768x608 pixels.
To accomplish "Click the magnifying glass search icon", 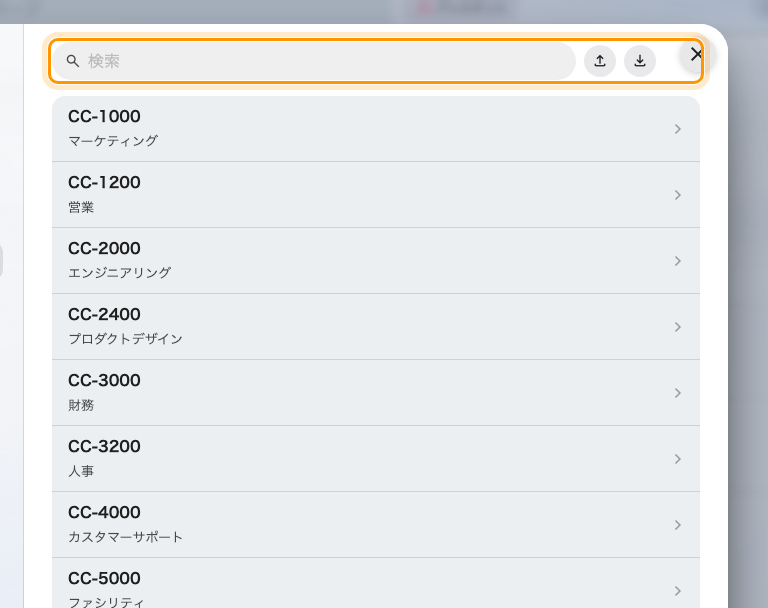I will tap(72, 61).
